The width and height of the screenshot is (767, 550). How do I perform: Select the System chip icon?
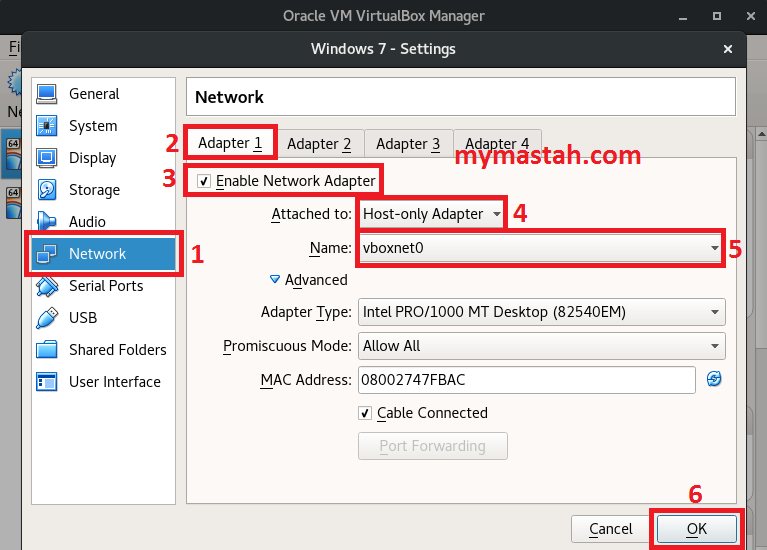click(x=46, y=126)
